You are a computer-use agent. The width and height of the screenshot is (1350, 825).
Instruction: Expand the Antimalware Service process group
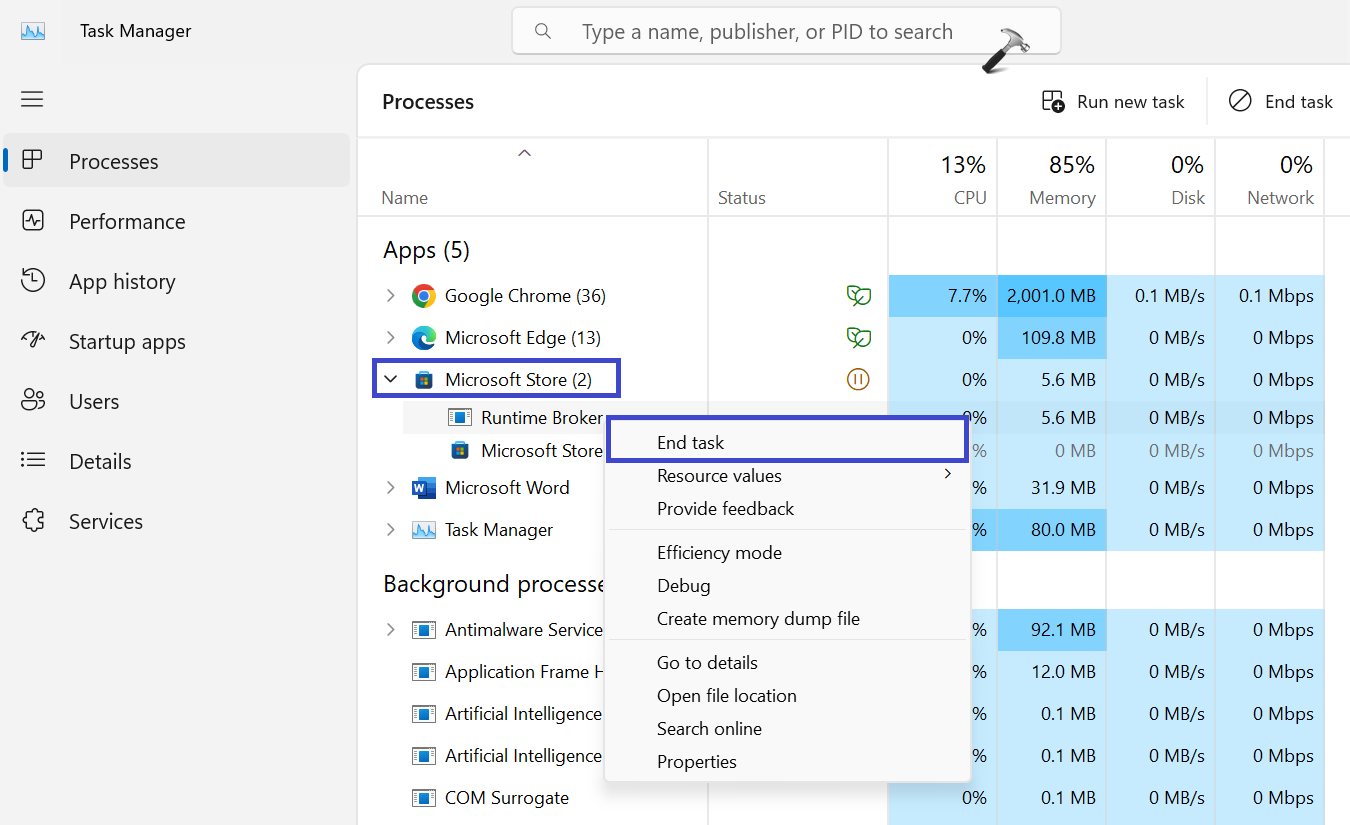[x=391, y=630]
